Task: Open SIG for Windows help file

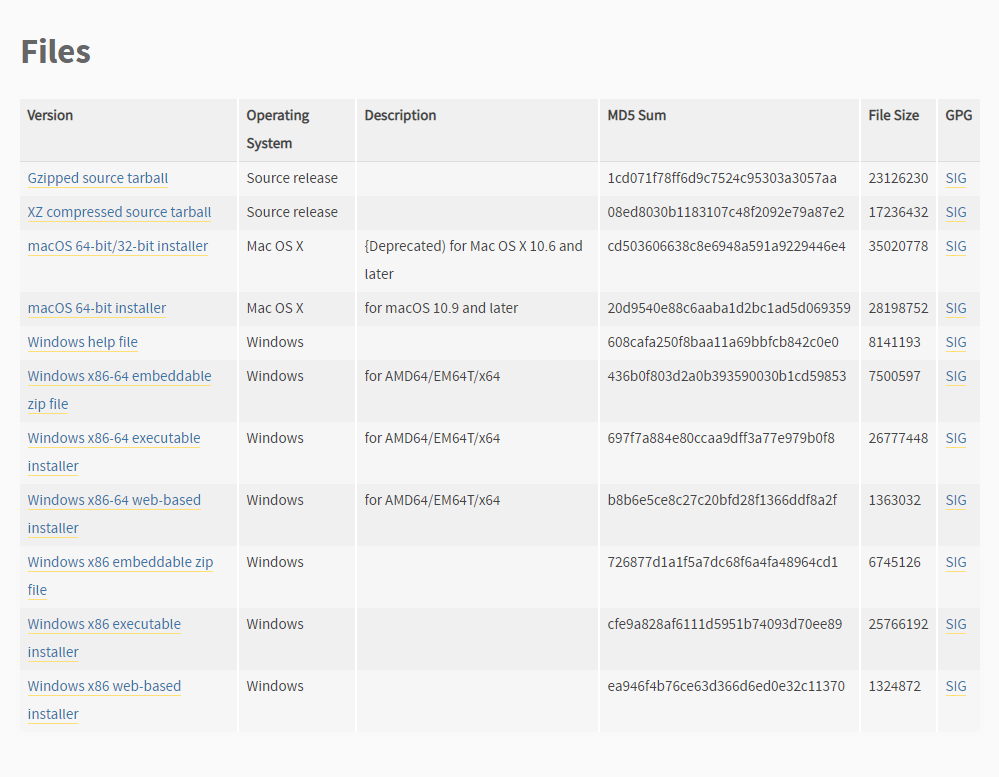Action: point(956,342)
